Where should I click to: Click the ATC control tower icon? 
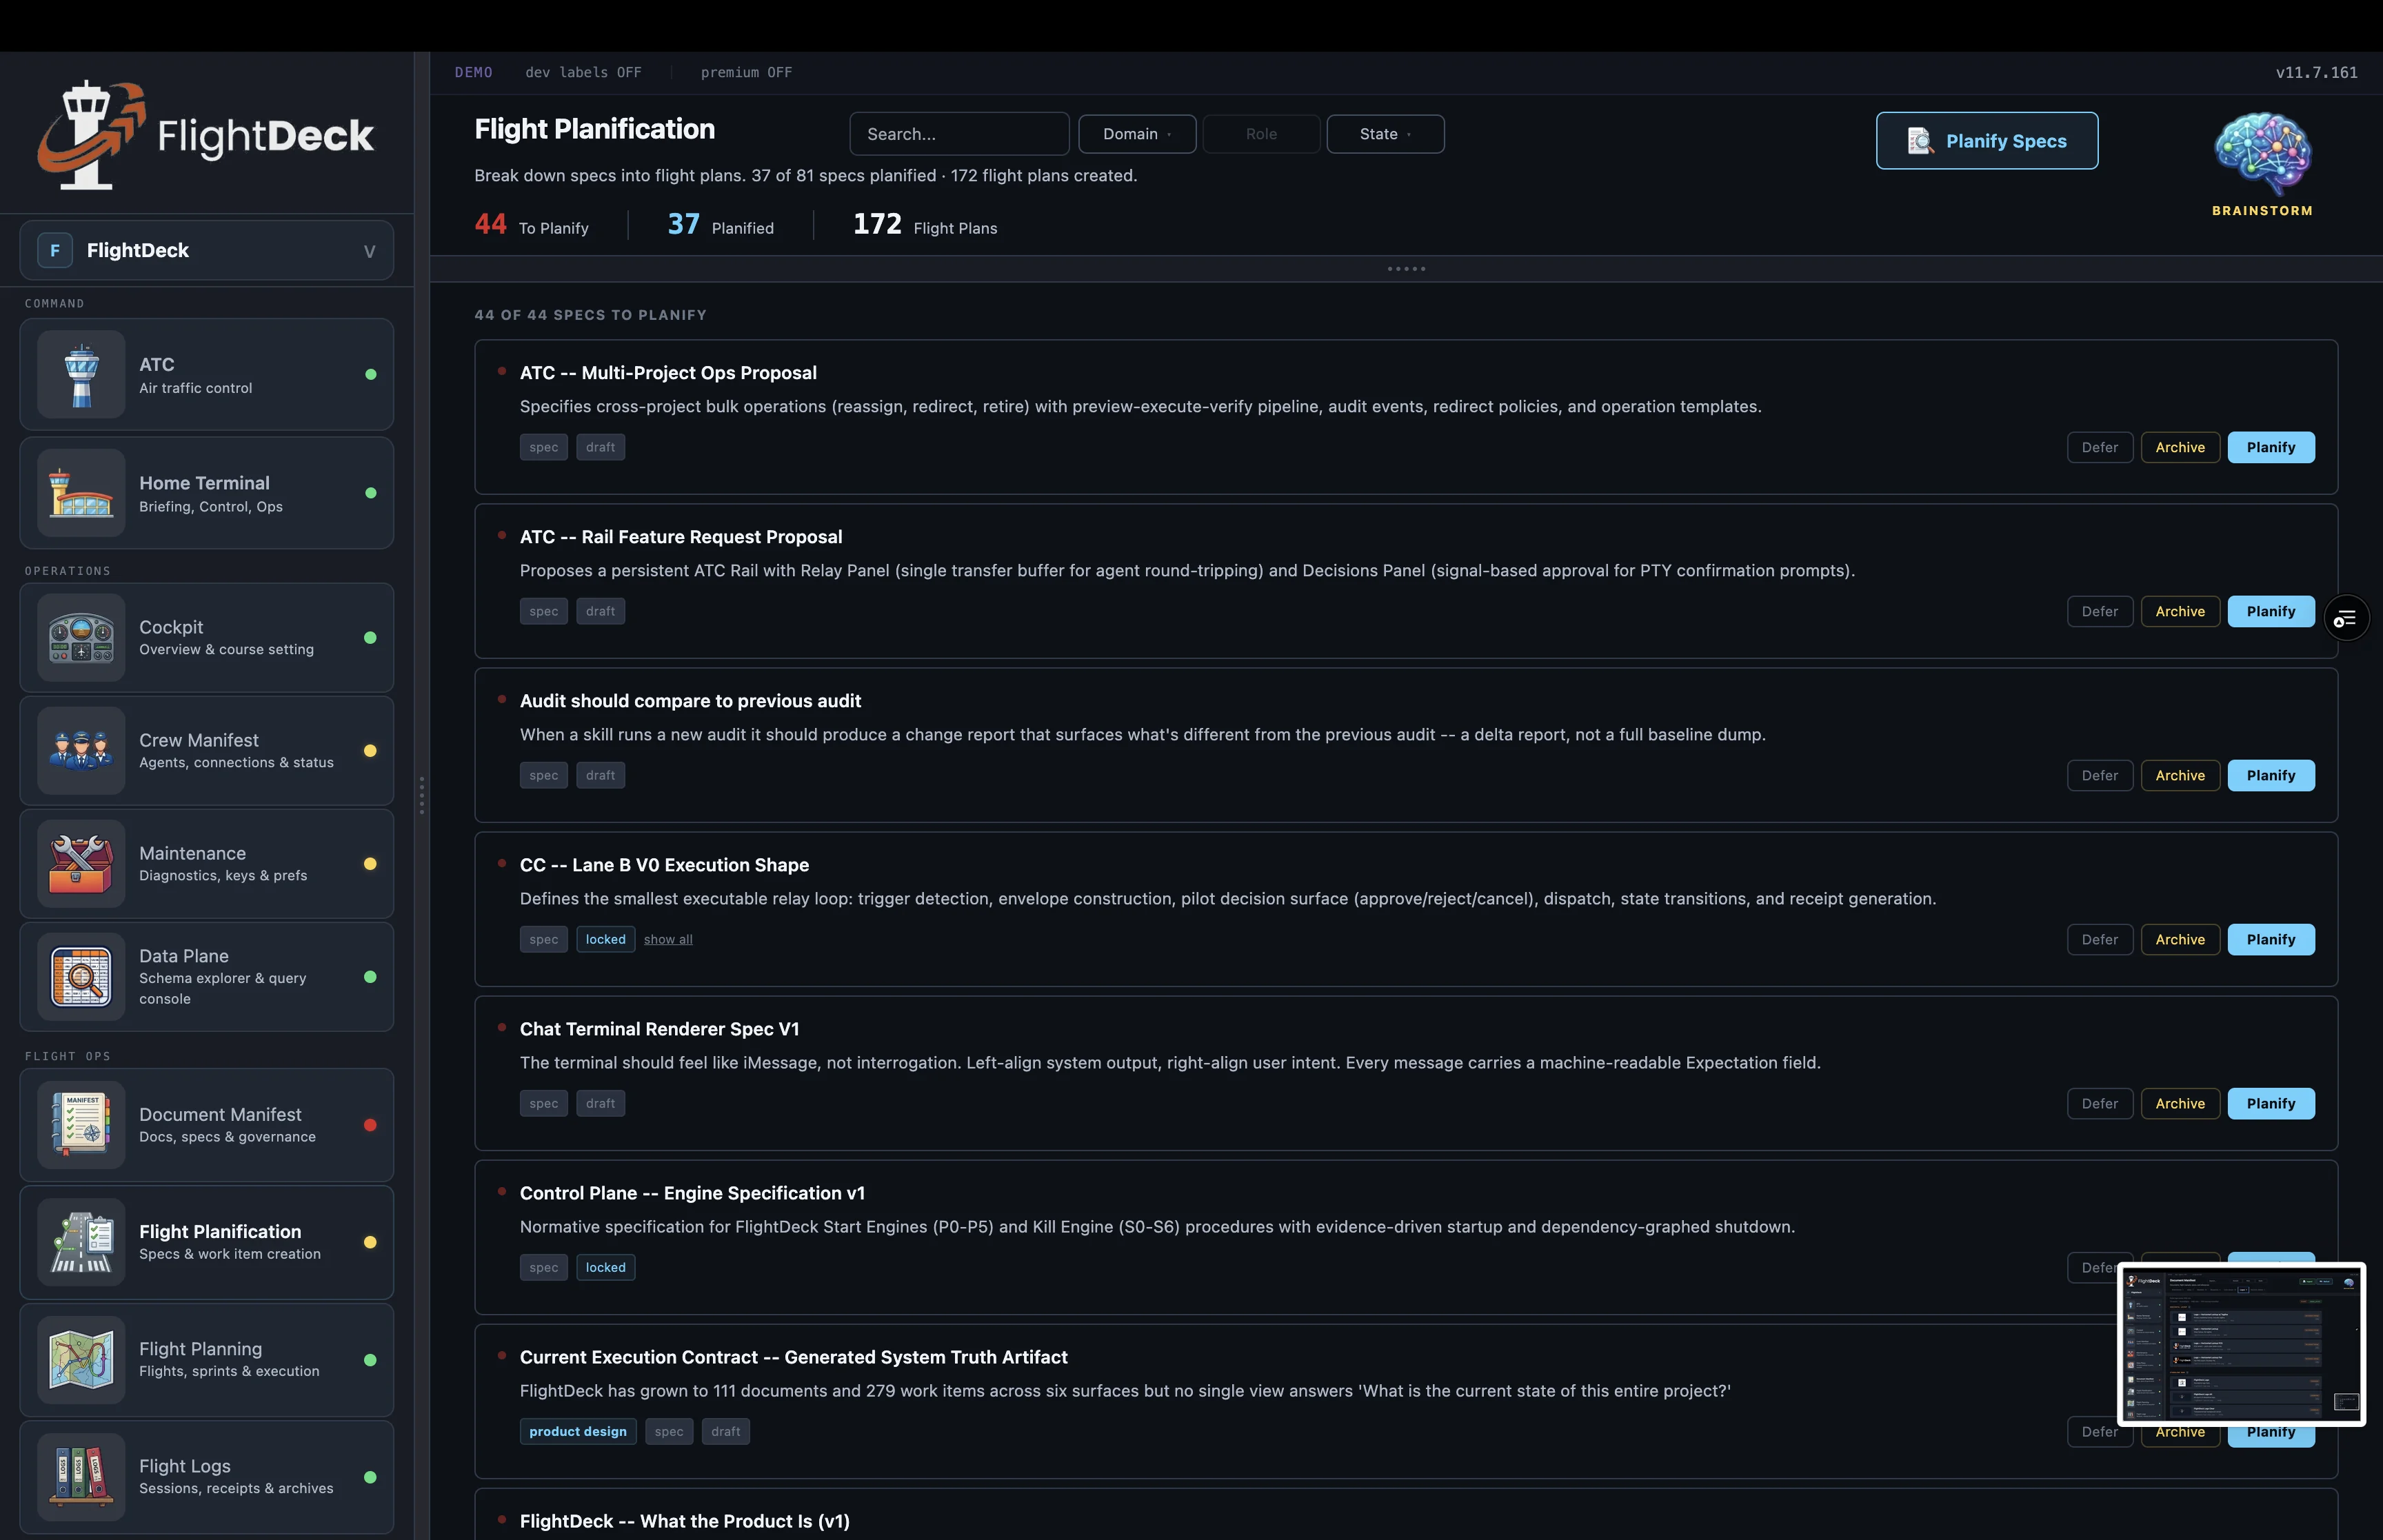coord(81,375)
